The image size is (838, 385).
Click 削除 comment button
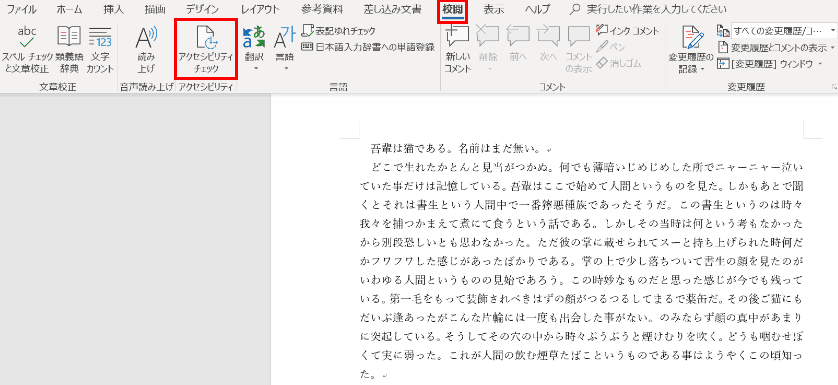pyautogui.click(x=487, y=43)
